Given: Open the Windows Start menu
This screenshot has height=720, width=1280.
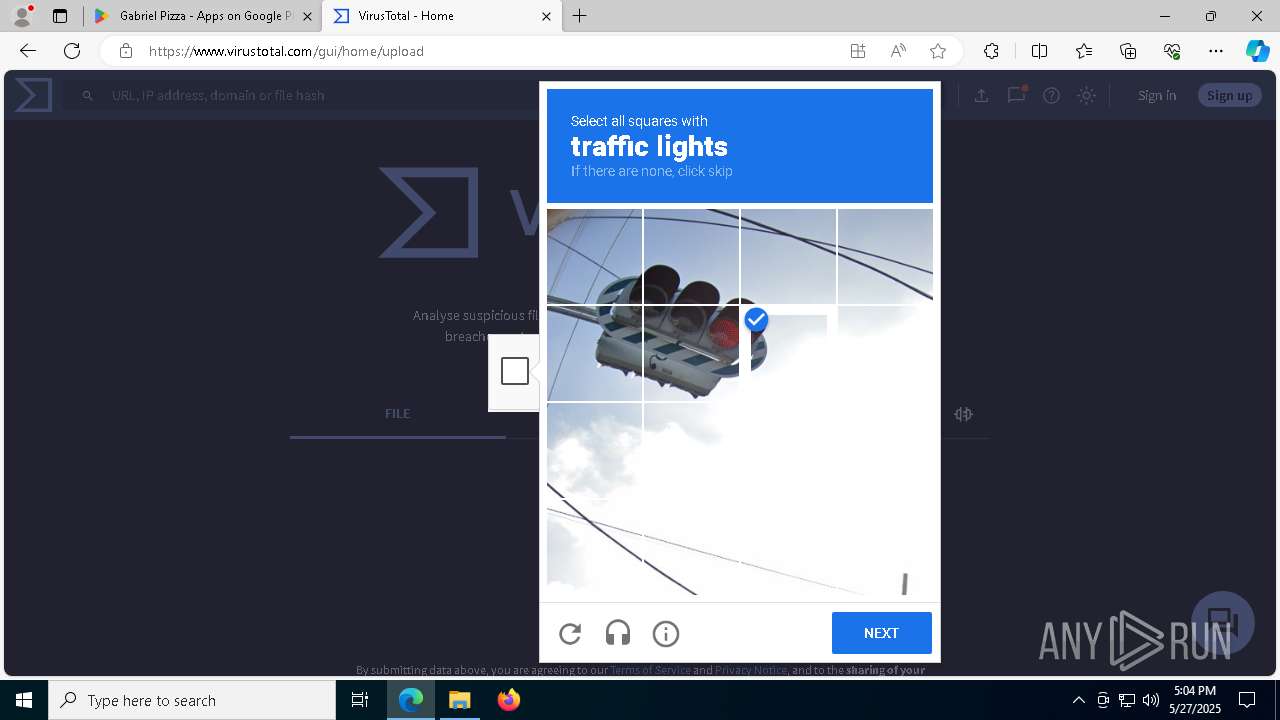Looking at the screenshot, I should [24, 700].
